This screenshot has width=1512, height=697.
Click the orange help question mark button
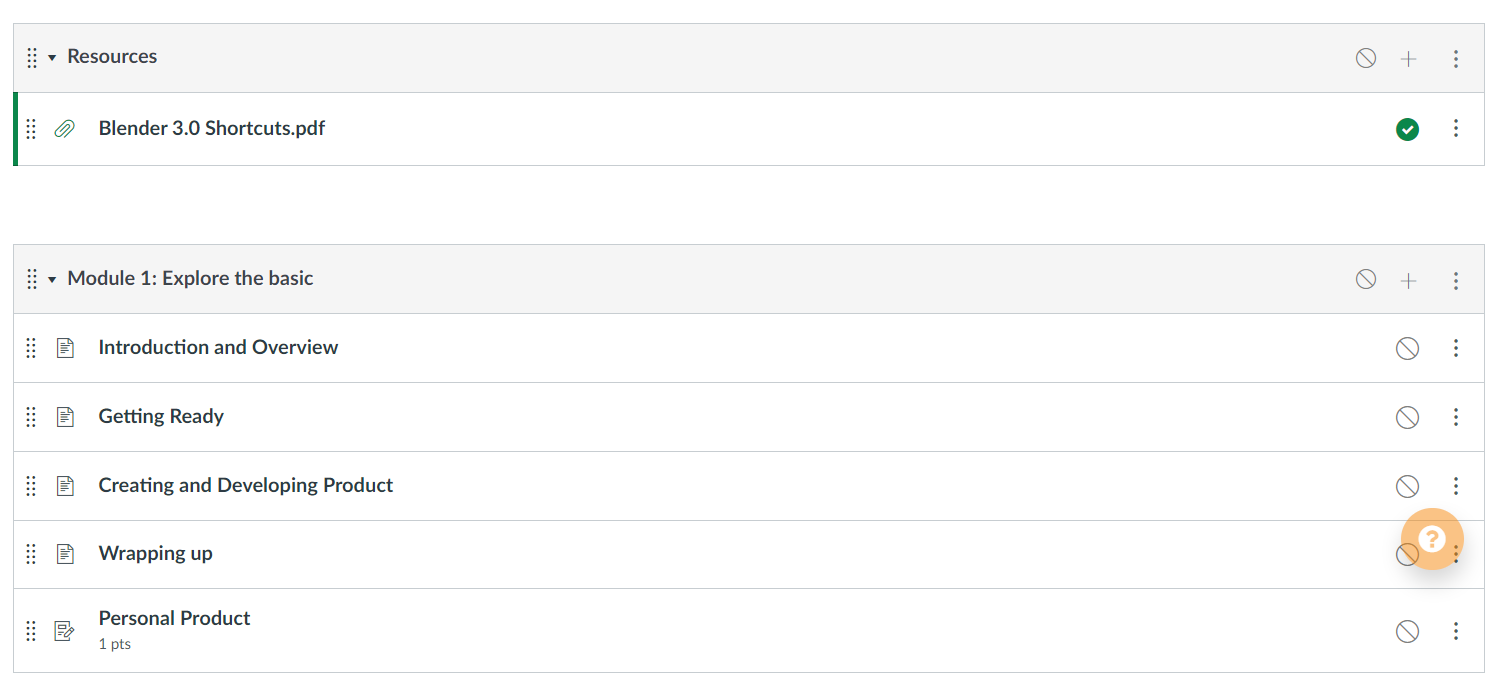pyautogui.click(x=1432, y=539)
